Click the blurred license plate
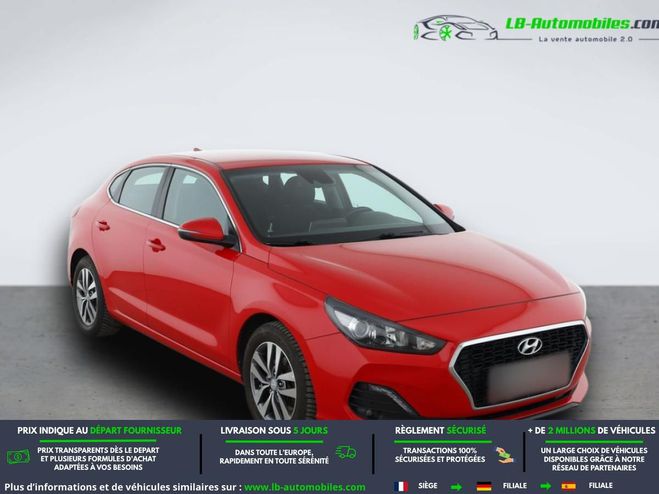 [x=529, y=380]
